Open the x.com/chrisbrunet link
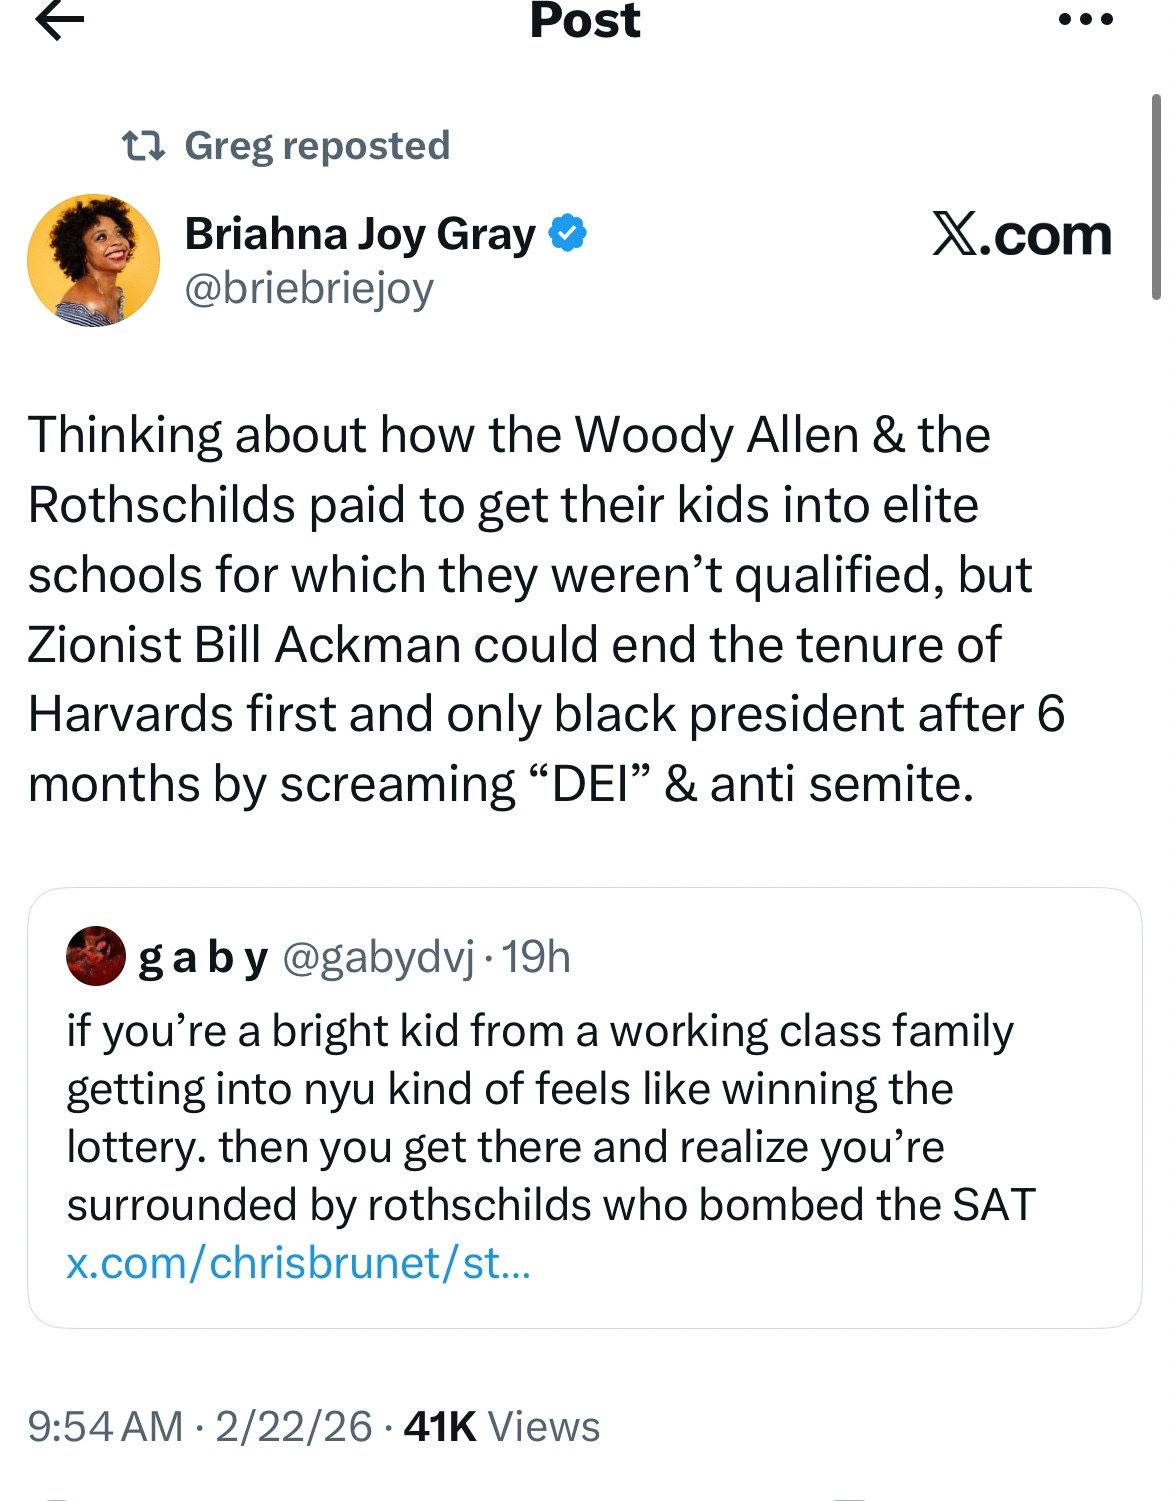 click(x=298, y=1263)
